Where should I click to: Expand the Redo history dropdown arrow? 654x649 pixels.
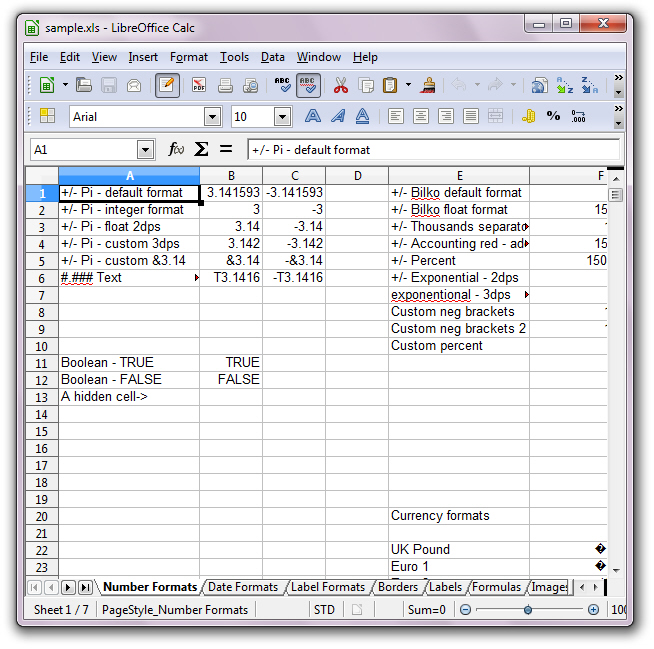click(513, 85)
